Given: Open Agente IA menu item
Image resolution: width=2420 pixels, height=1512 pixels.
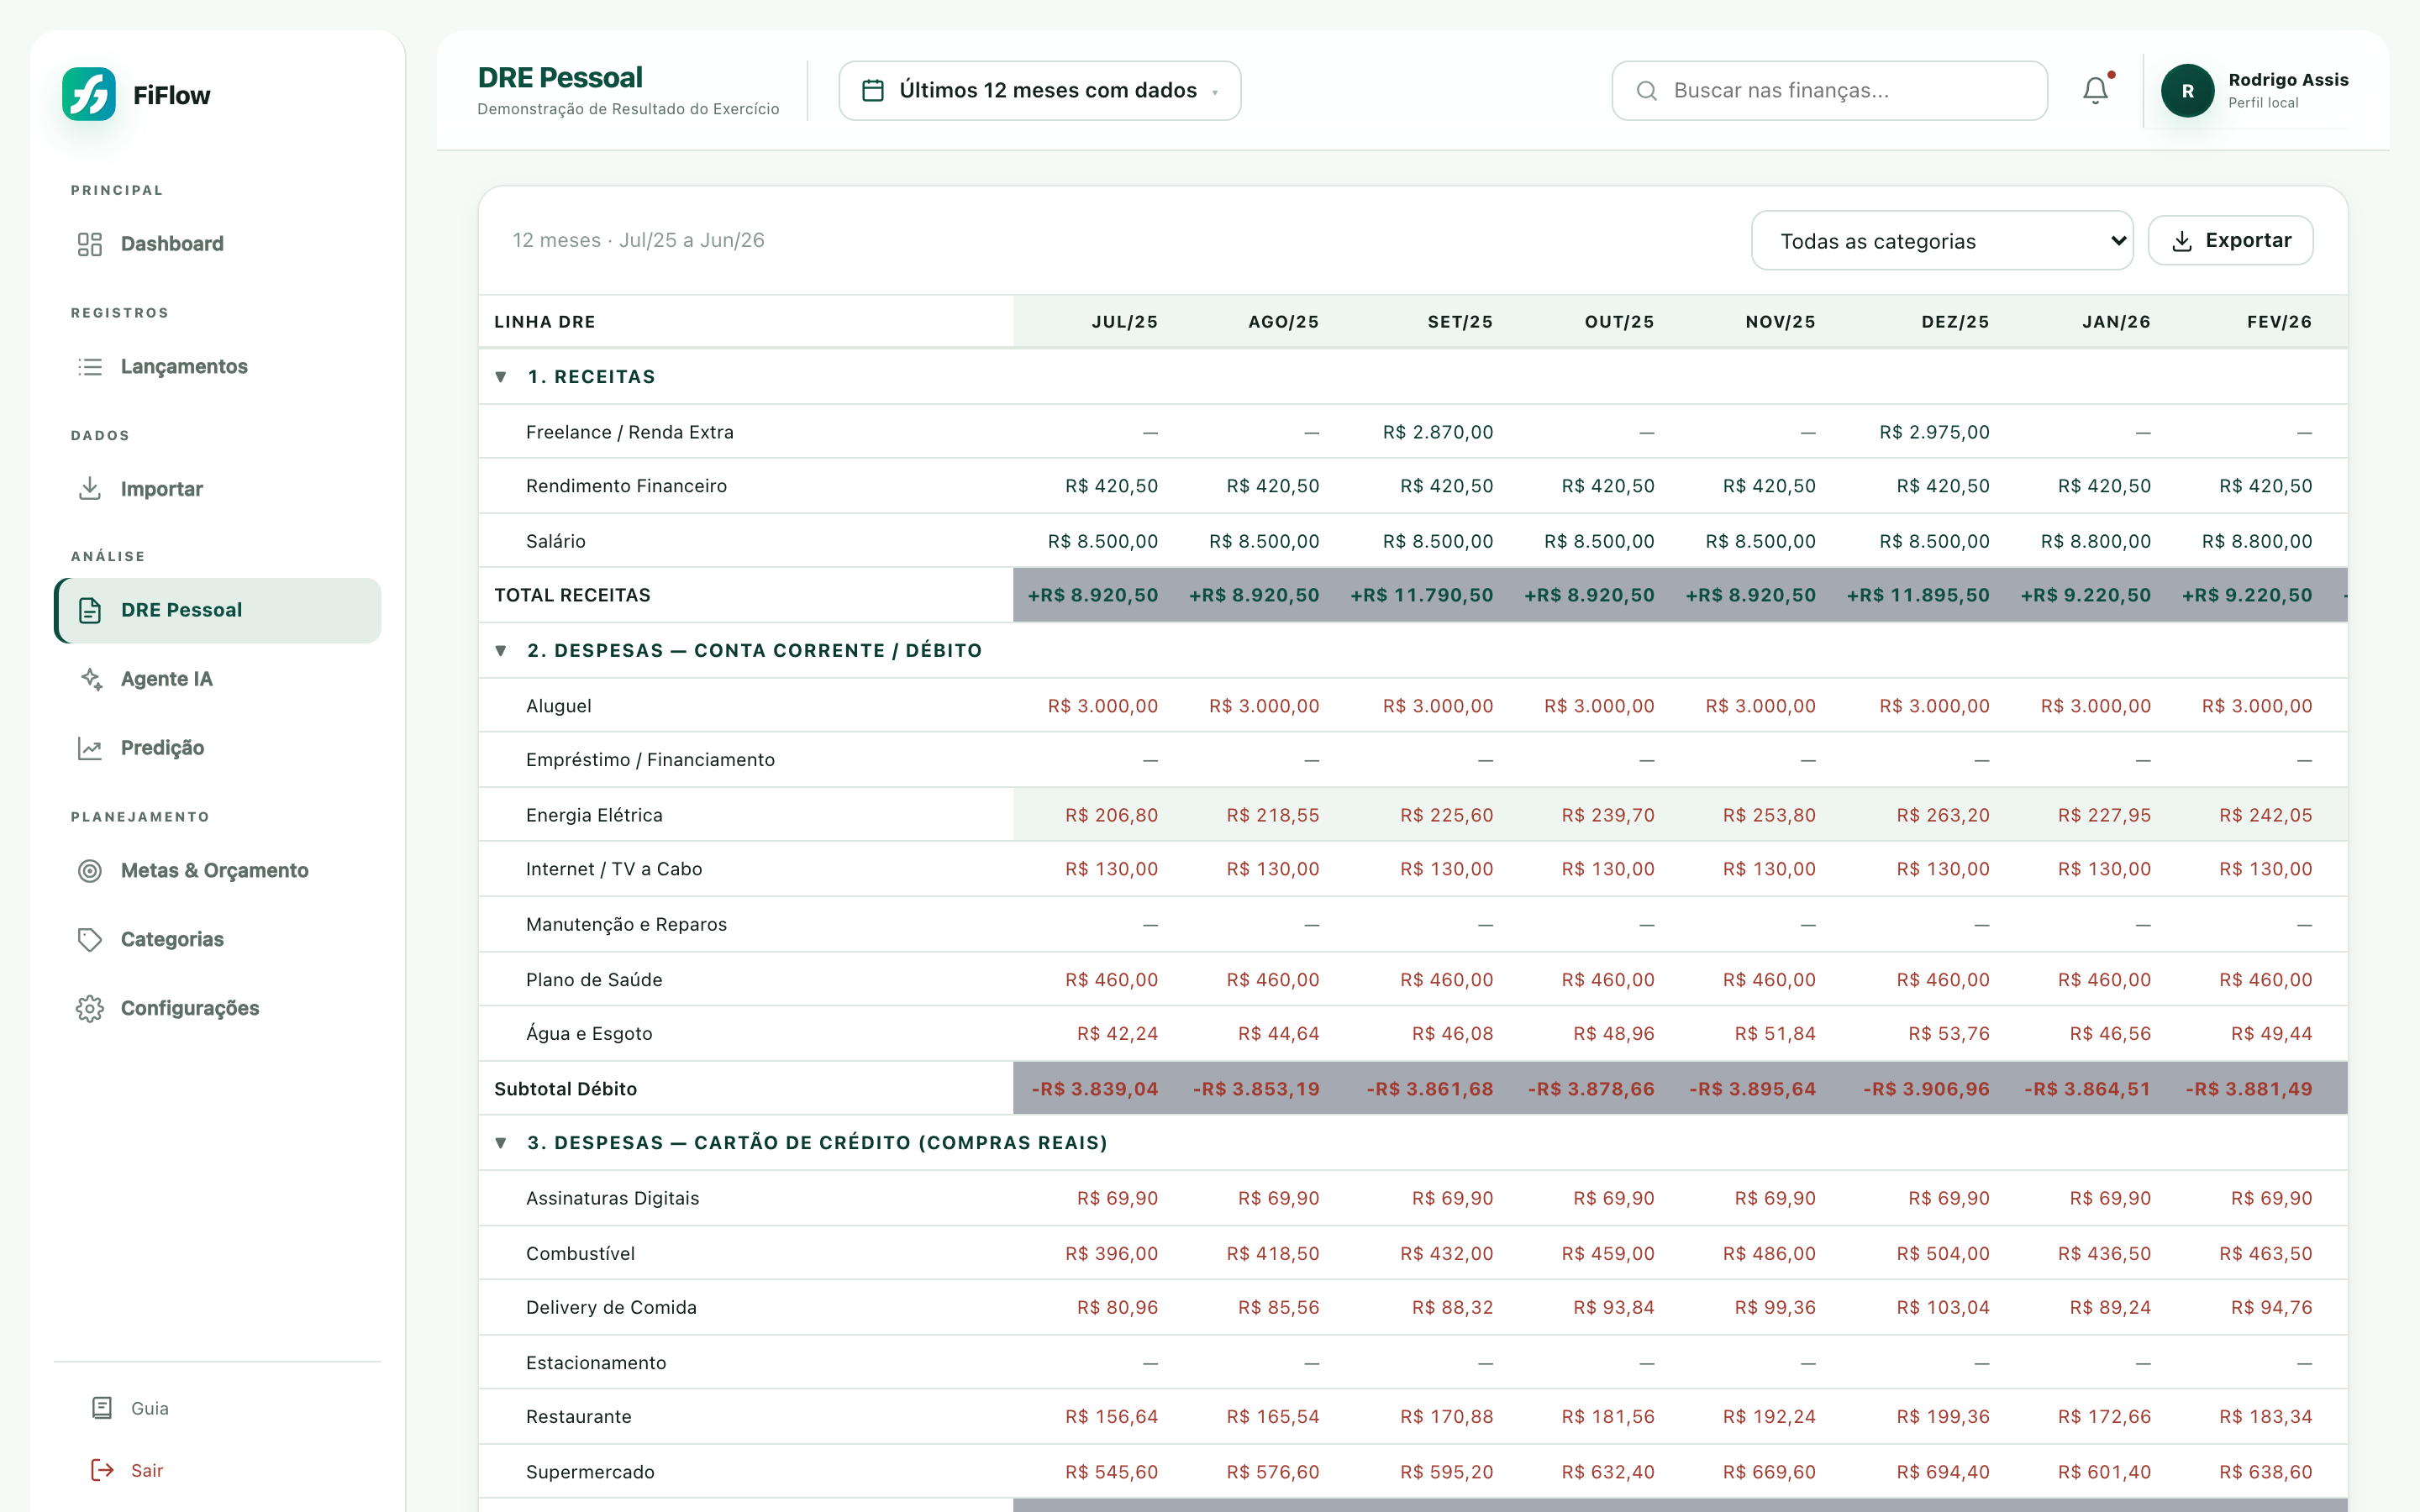Looking at the screenshot, I should 218,679.
